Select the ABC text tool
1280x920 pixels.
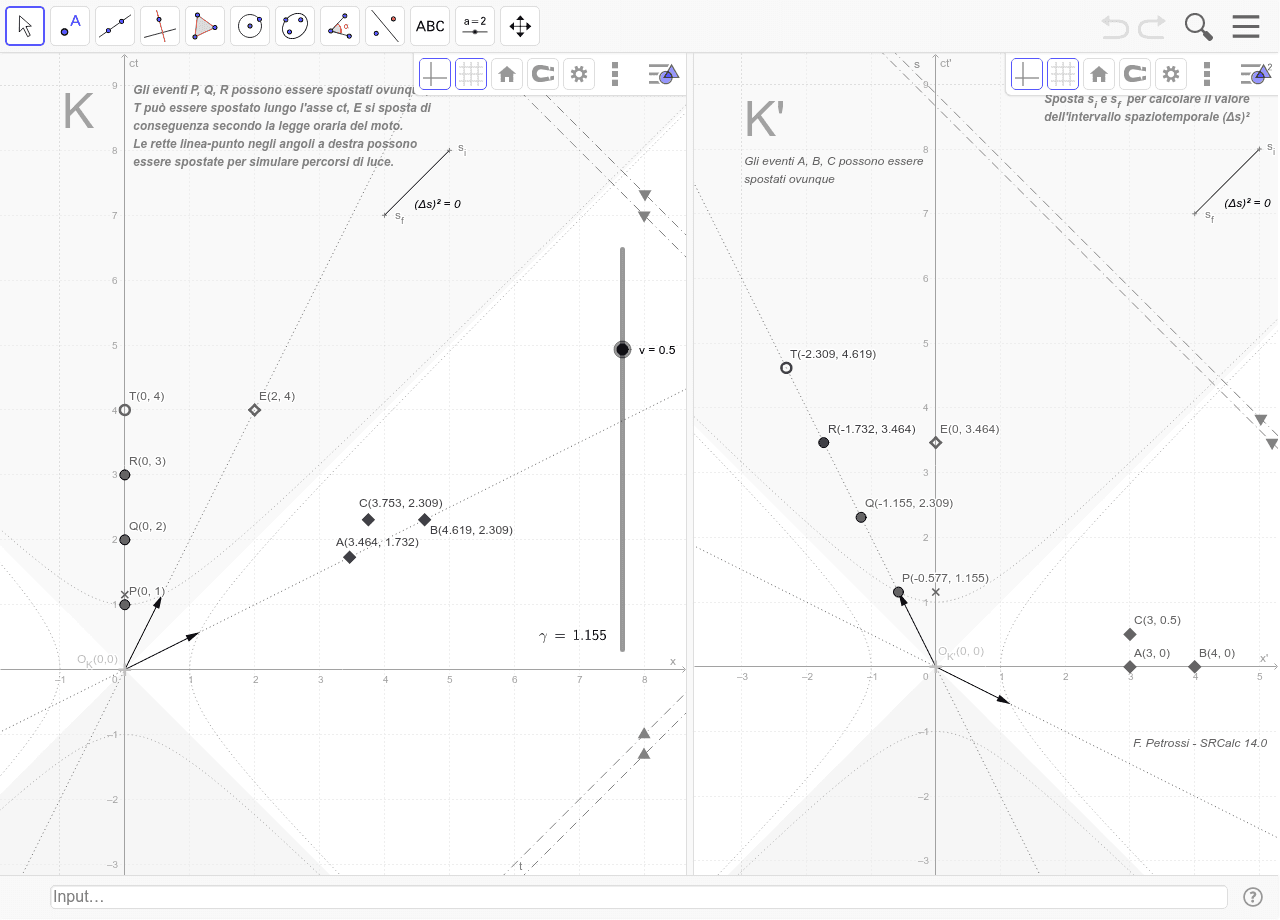tap(430, 26)
